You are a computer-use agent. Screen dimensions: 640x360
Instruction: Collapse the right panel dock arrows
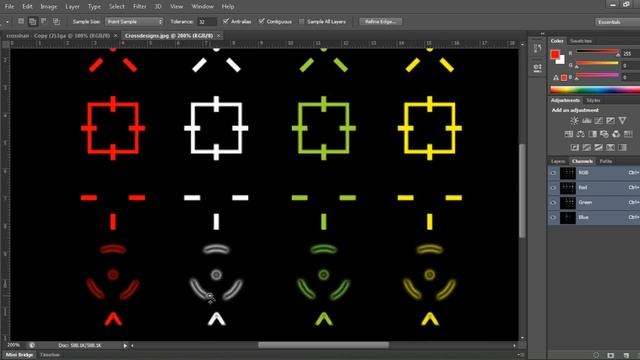click(x=542, y=33)
